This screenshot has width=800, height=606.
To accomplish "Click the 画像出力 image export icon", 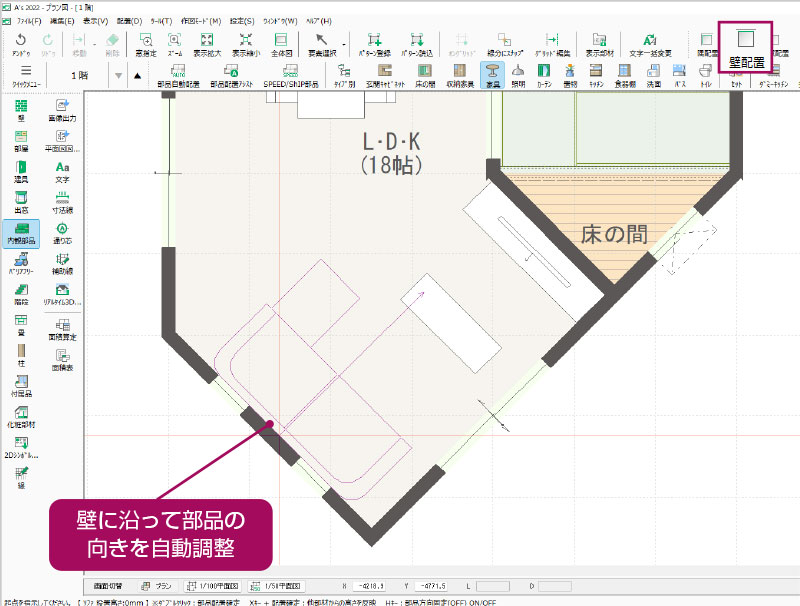I will (62, 111).
